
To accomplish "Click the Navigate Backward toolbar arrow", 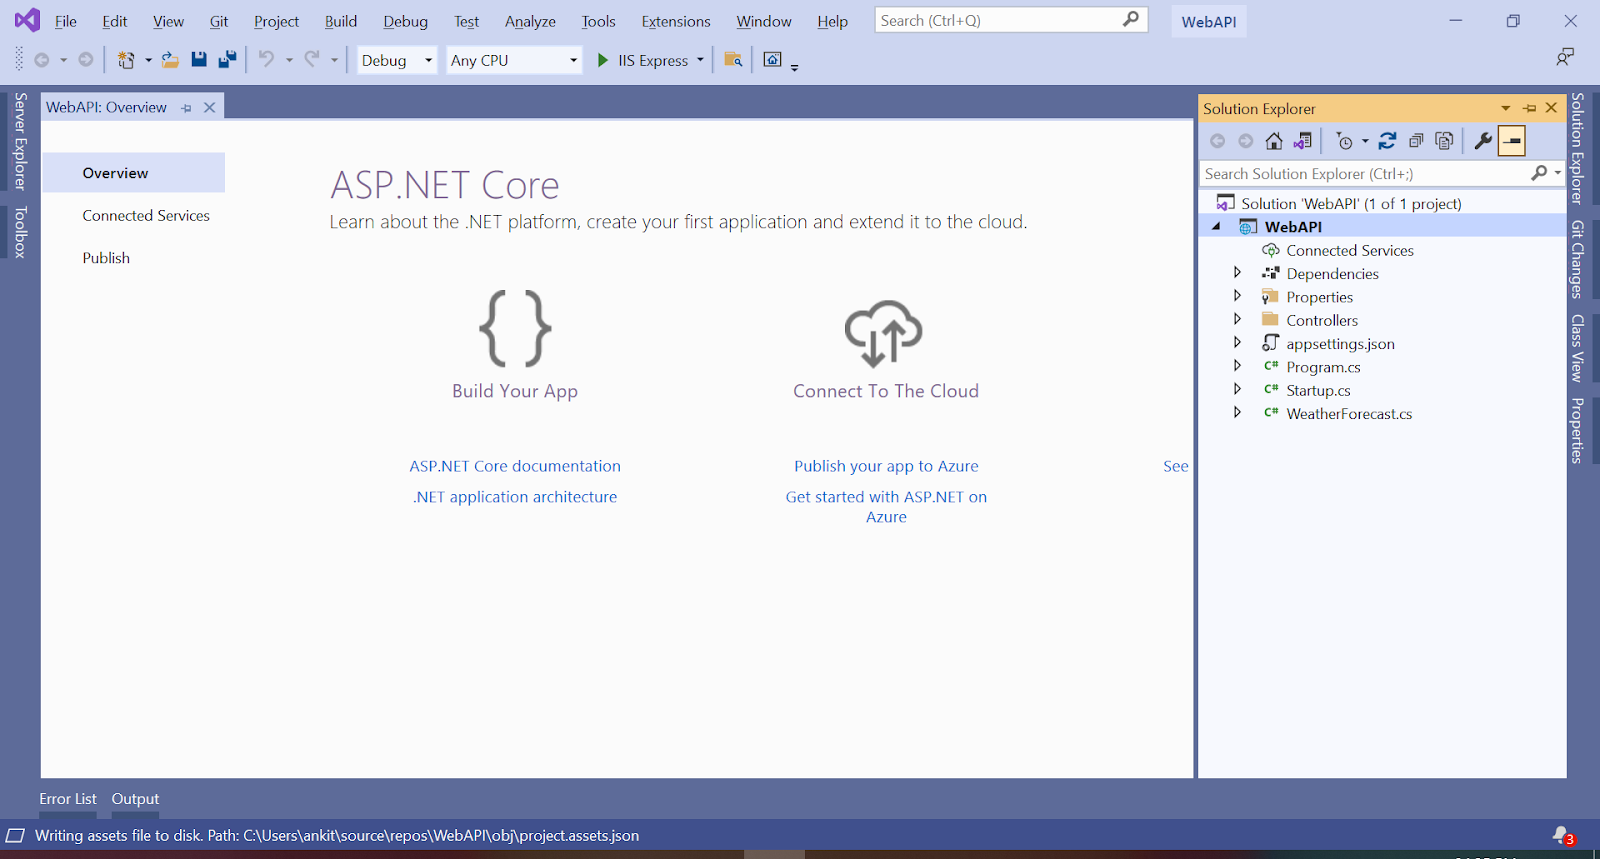I will coord(42,60).
